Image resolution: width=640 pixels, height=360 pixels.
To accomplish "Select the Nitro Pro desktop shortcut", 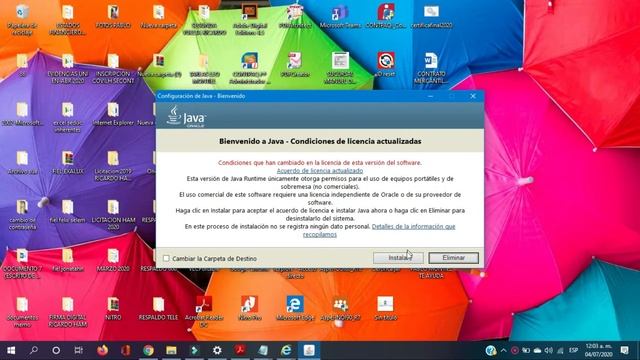I will [249, 309].
